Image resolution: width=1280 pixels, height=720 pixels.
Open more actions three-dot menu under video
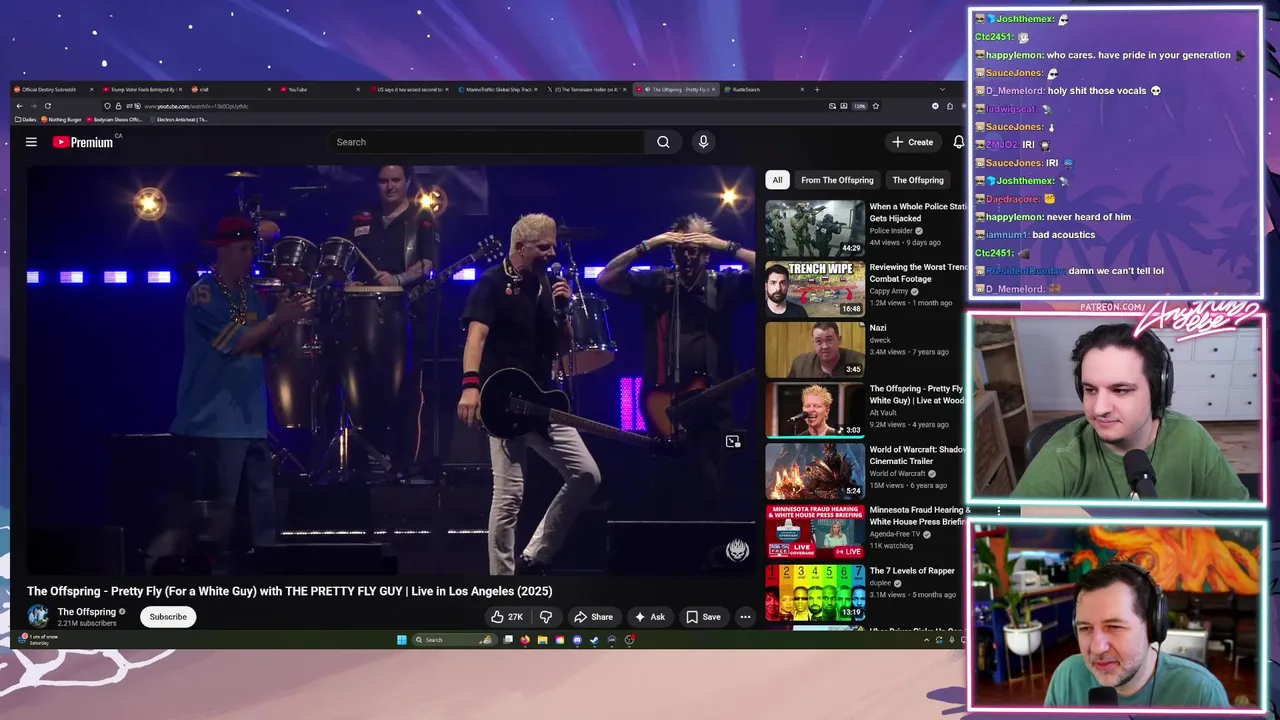coord(745,617)
